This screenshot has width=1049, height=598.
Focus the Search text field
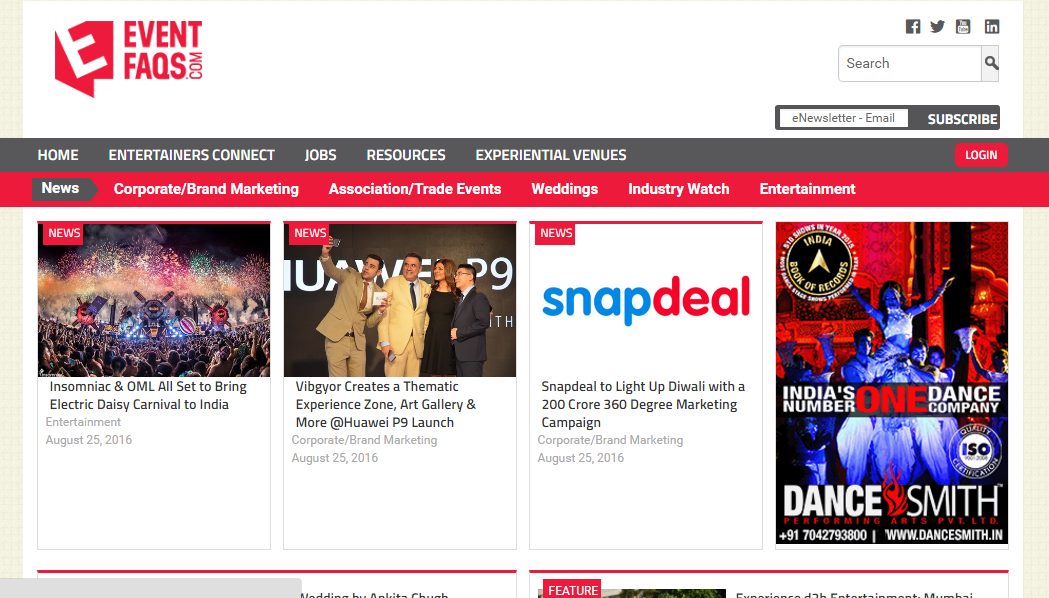[909, 64]
